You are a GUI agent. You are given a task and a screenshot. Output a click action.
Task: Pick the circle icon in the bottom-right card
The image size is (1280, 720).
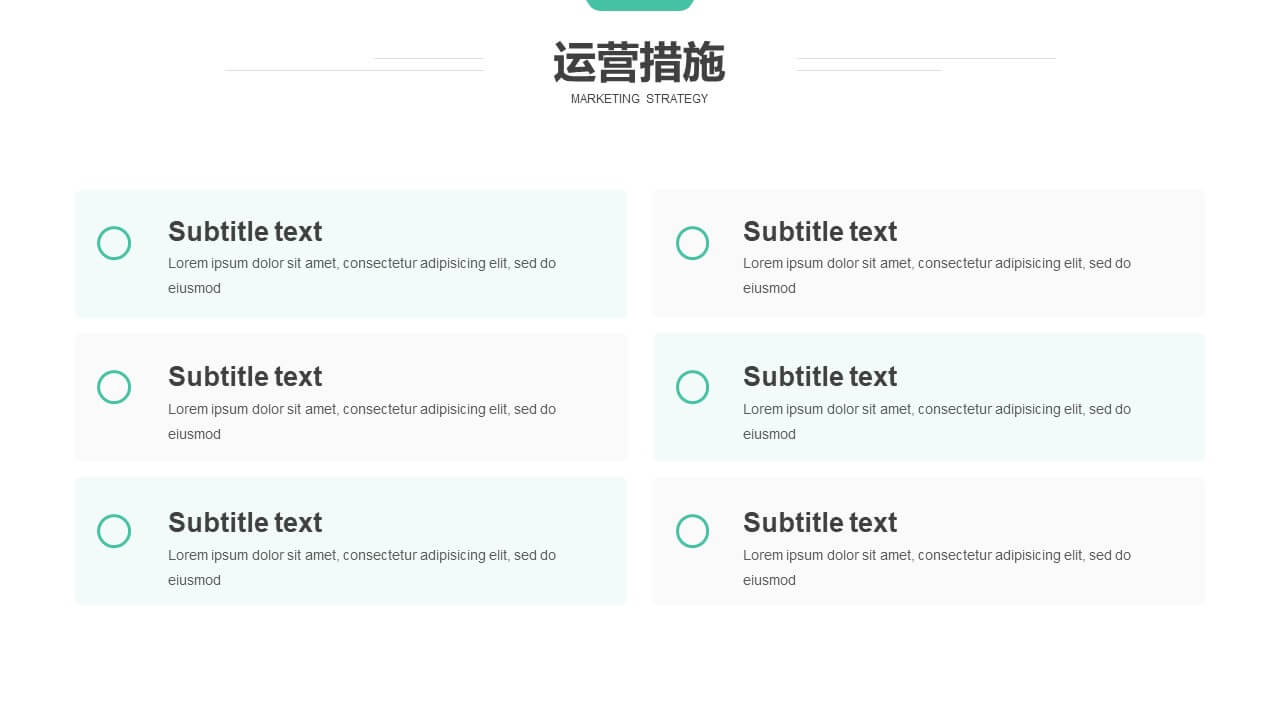click(x=692, y=531)
